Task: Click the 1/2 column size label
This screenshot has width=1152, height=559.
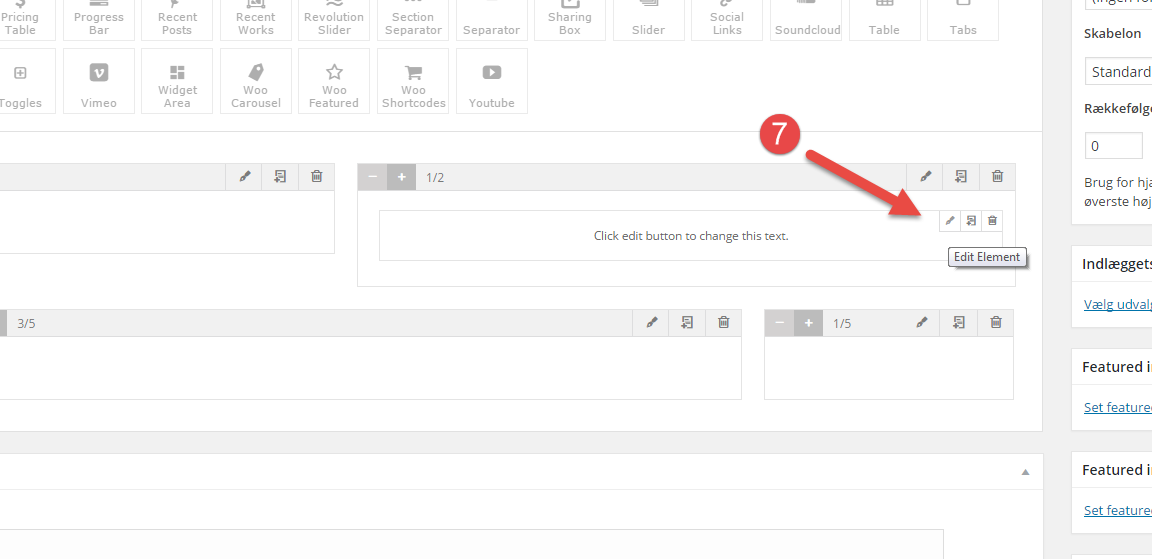Action: click(435, 178)
